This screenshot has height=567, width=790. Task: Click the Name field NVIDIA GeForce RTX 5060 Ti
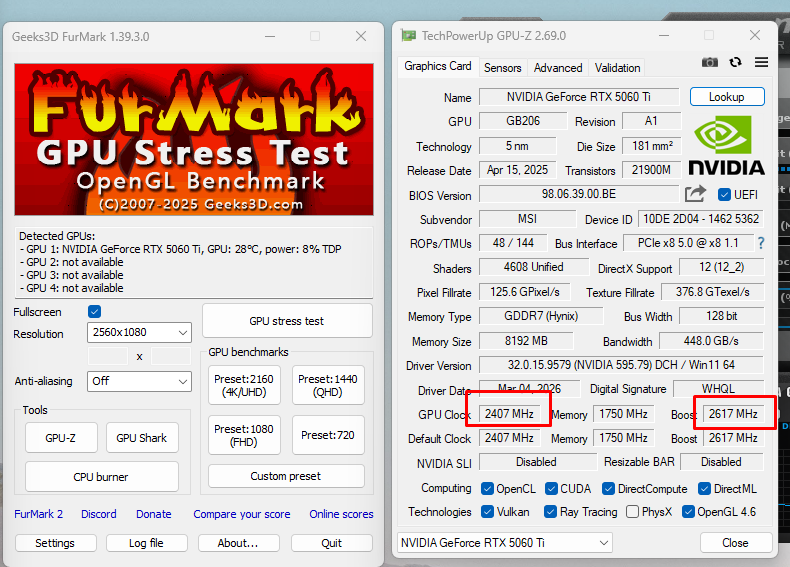[x=579, y=97]
